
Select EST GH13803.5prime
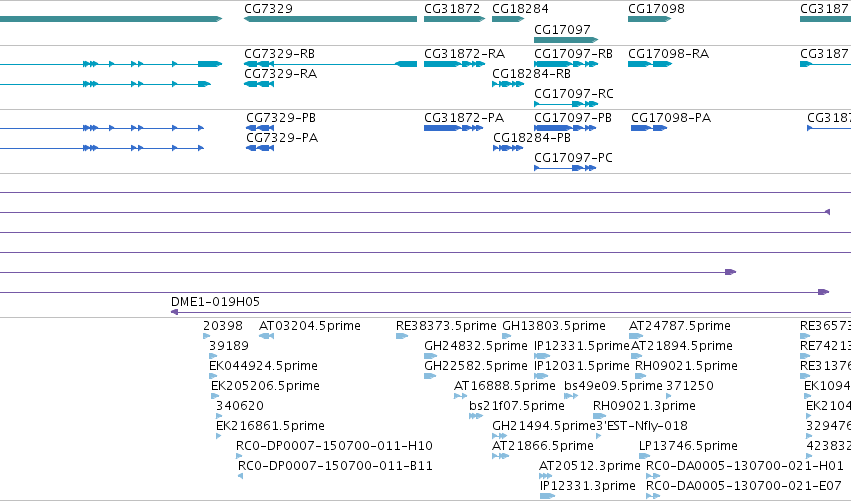tap(554, 326)
